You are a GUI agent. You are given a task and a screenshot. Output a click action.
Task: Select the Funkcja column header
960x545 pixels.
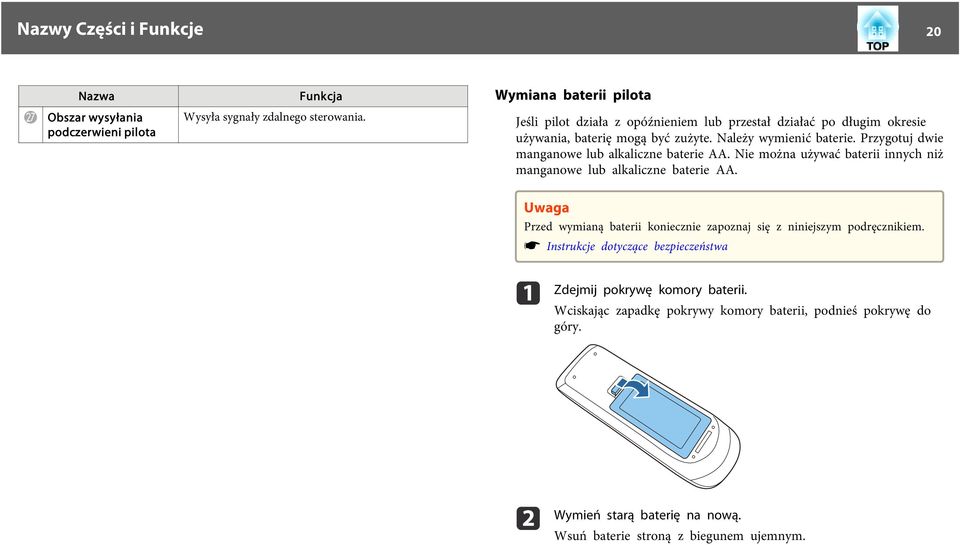323,96
